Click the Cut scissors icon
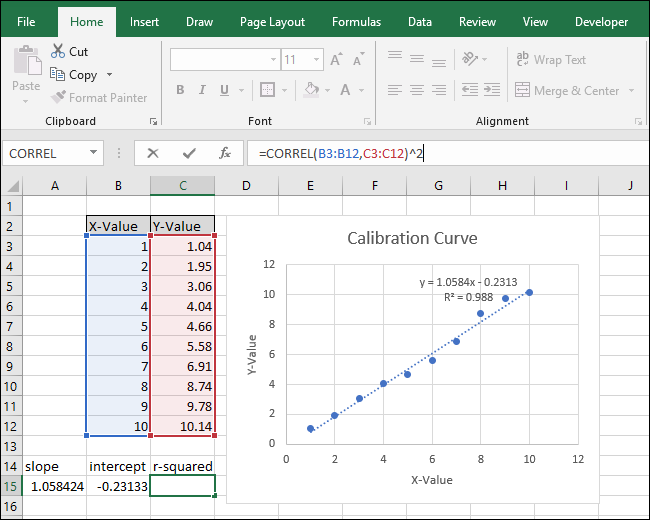Screen dimensions: 650x520 point(57,52)
